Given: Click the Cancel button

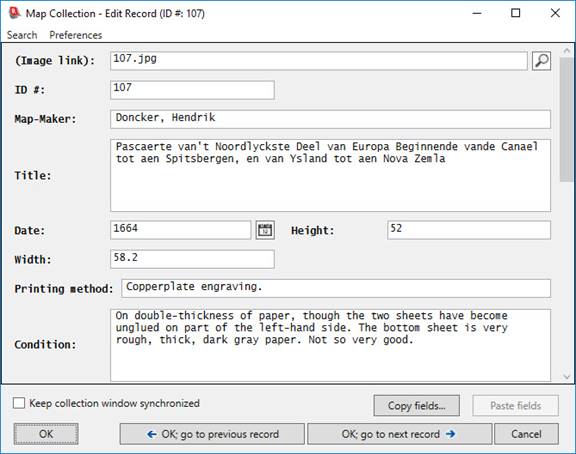Looking at the screenshot, I should pos(526,434).
